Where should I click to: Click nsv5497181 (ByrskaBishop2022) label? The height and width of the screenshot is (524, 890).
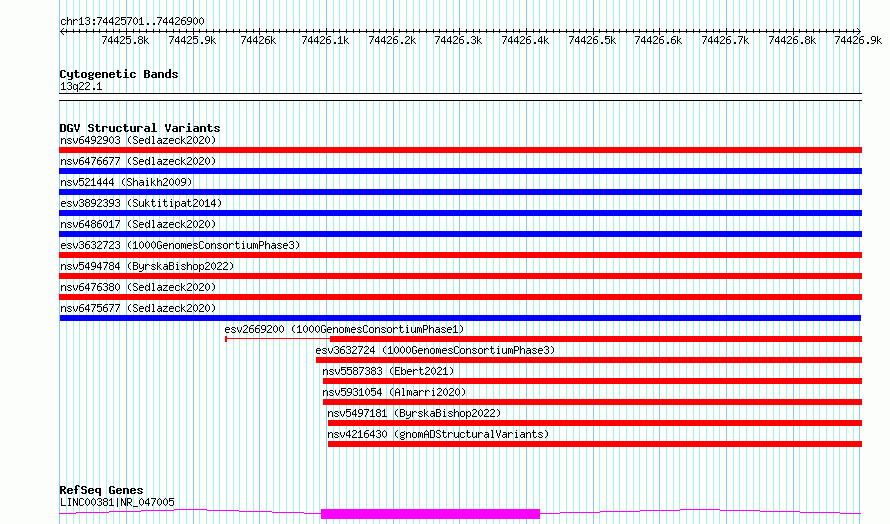click(414, 413)
